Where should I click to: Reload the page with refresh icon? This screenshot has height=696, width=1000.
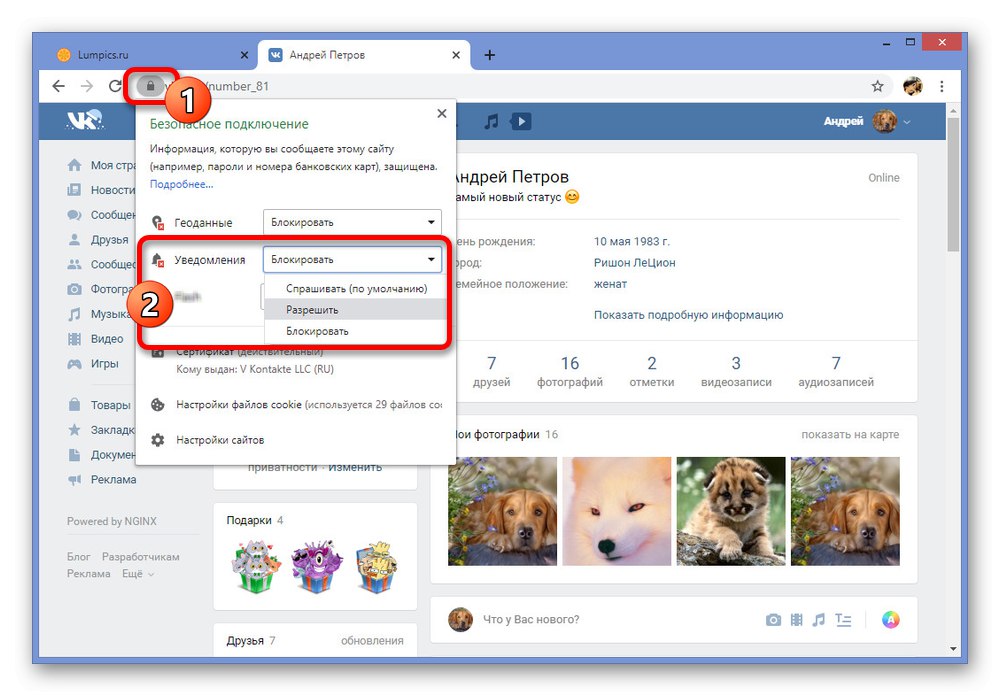(115, 86)
